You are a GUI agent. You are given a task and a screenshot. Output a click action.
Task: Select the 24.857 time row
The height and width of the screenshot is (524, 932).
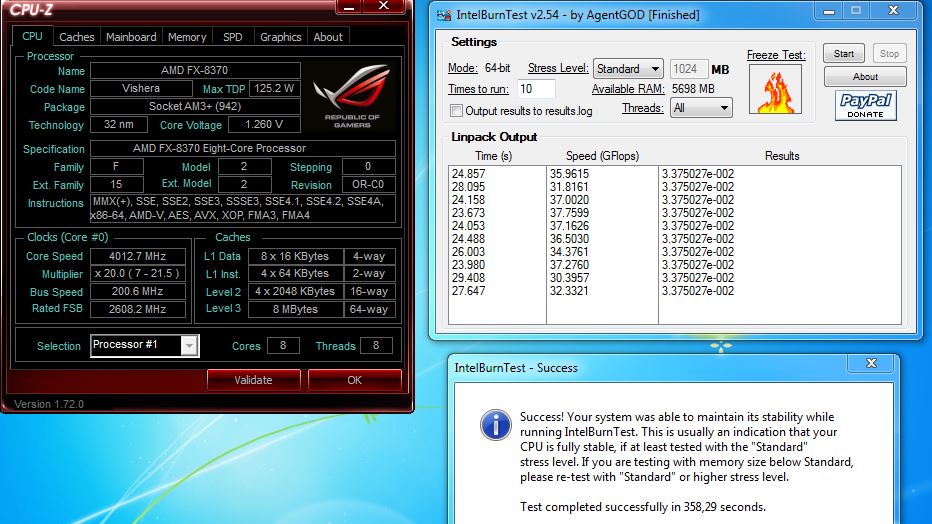tap(468, 174)
